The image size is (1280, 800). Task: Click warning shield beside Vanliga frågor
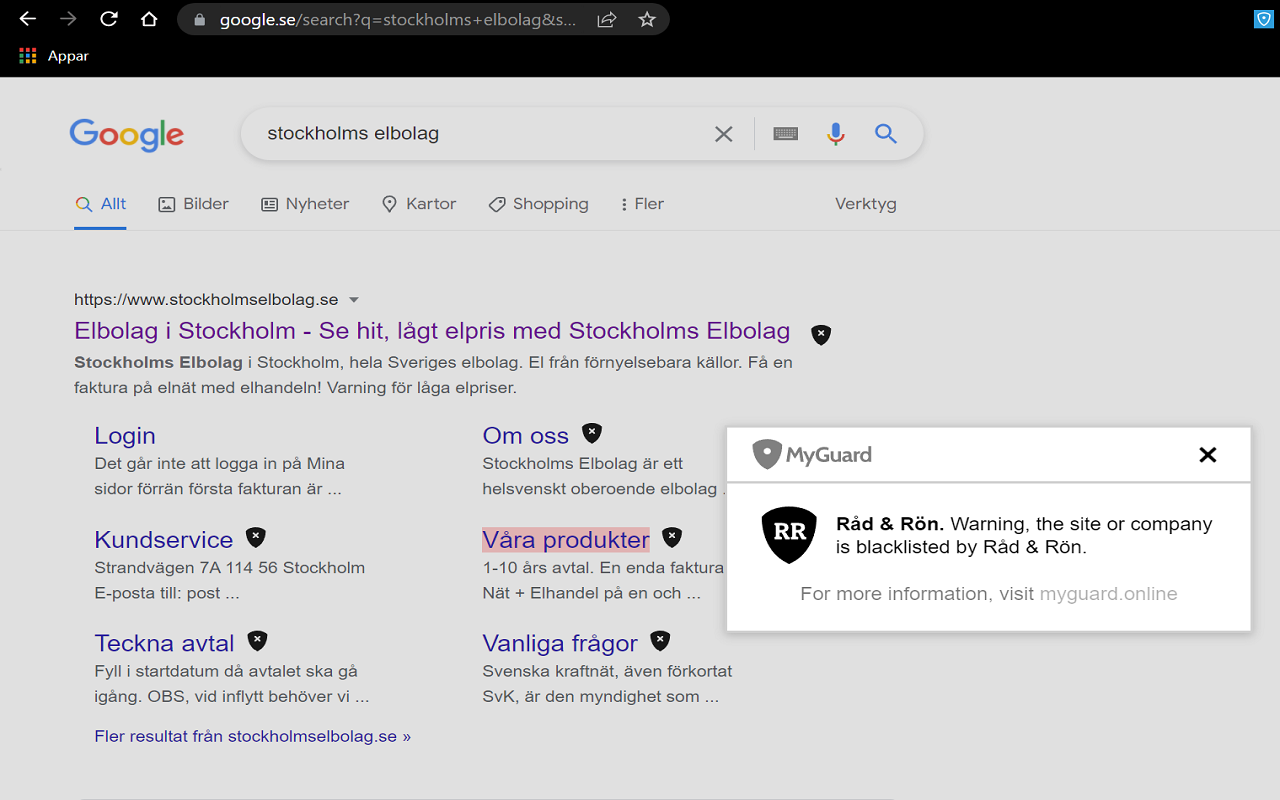[x=660, y=641]
